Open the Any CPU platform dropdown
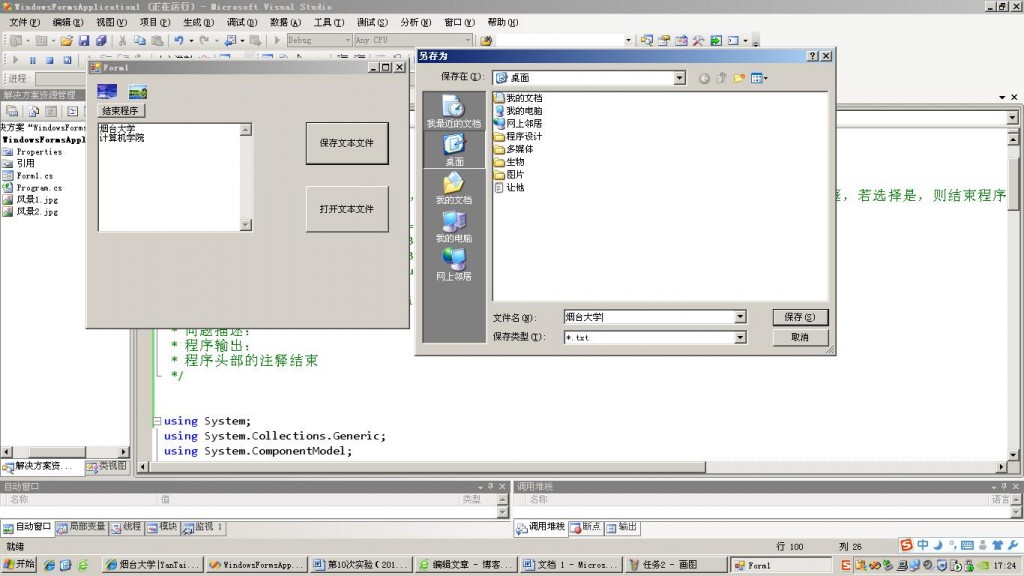 (468, 40)
